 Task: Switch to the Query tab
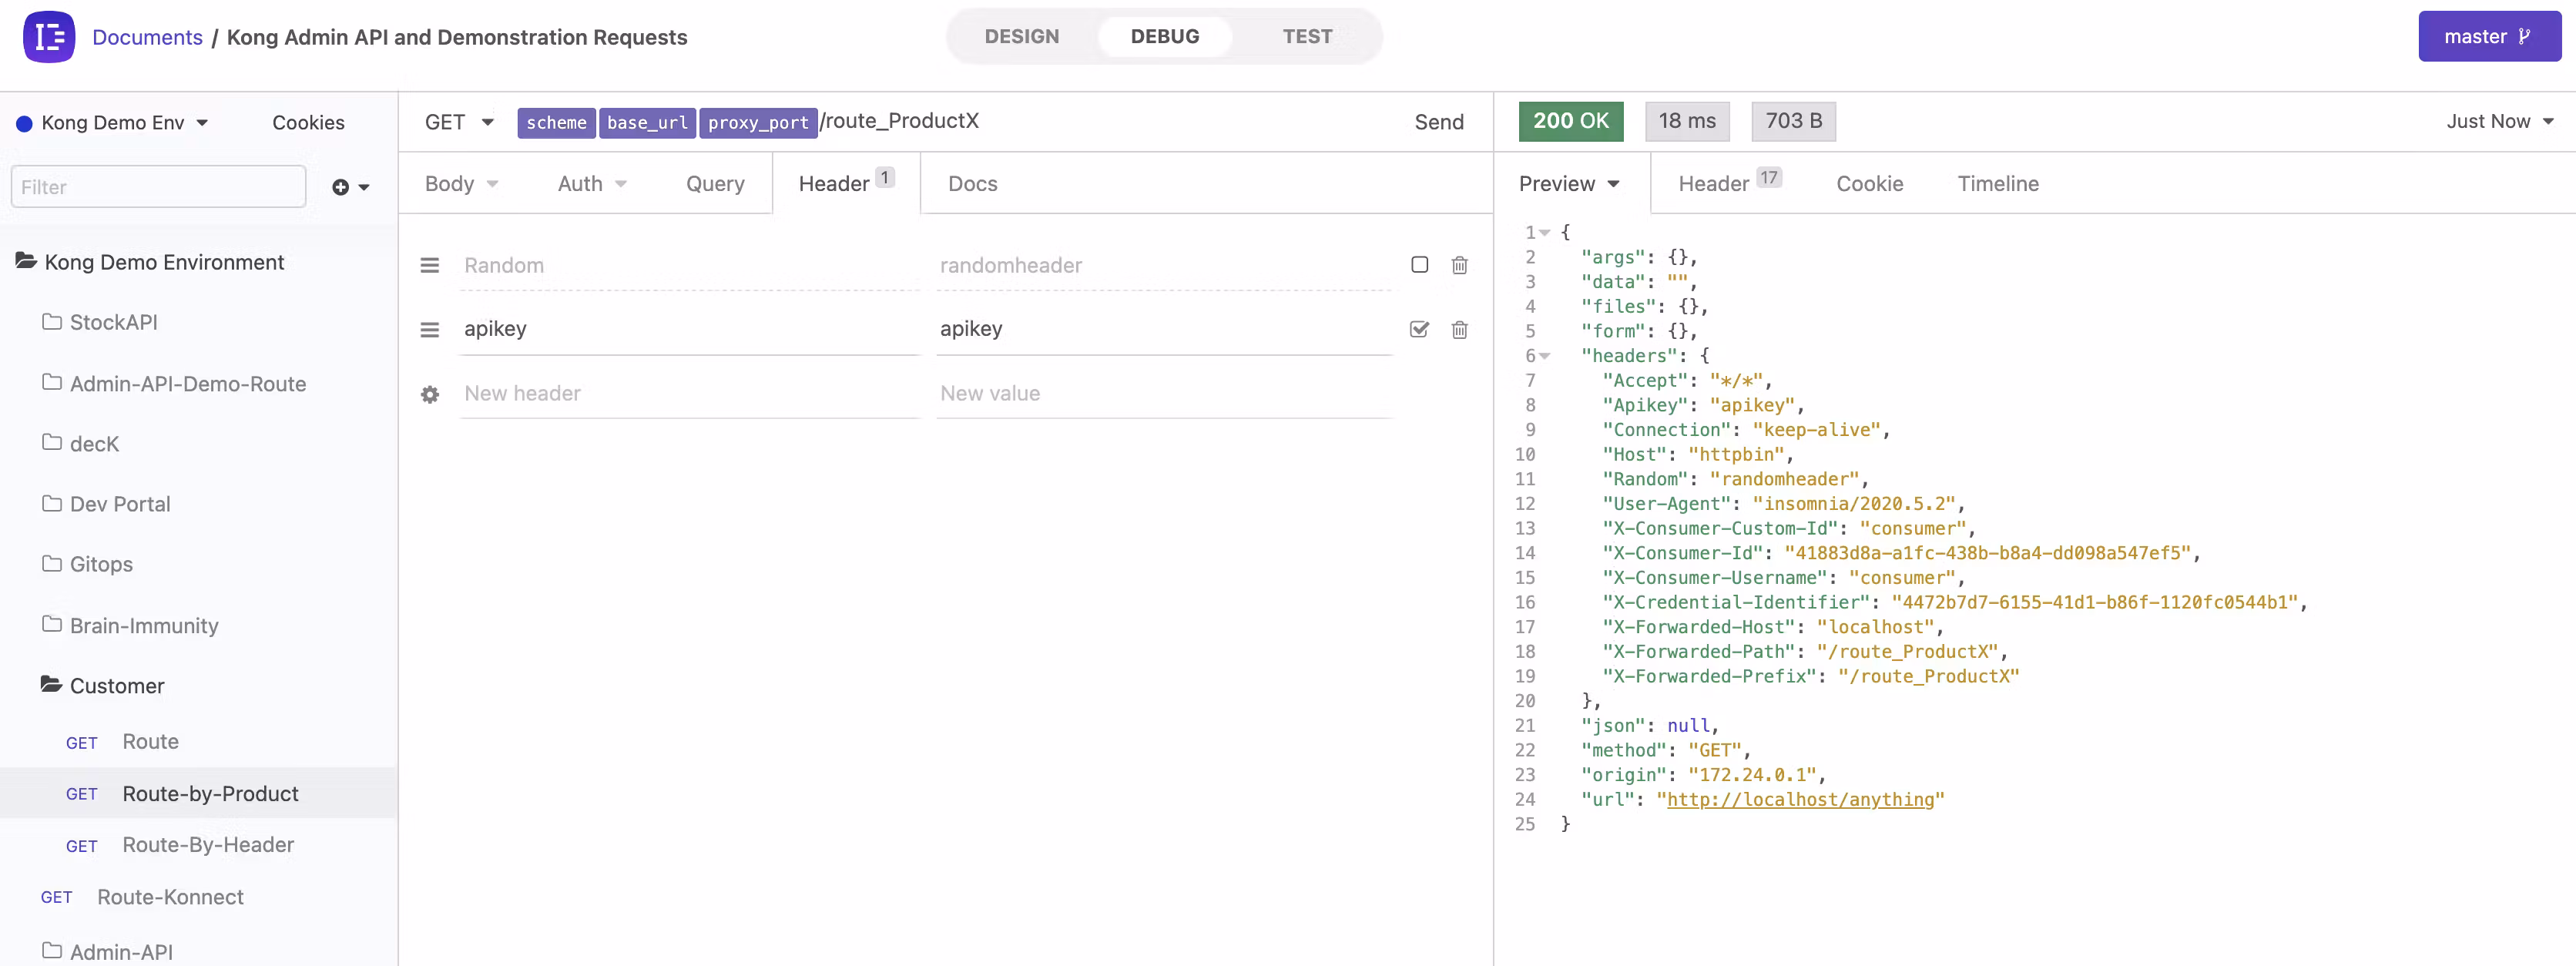(715, 184)
